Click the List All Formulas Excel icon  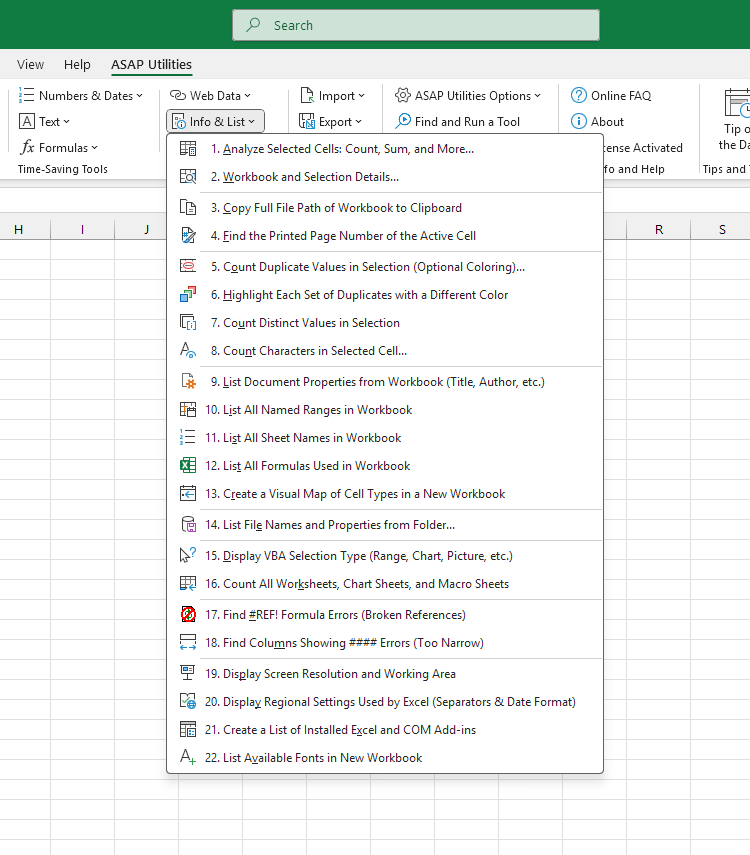pyautogui.click(x=188, y=466)
